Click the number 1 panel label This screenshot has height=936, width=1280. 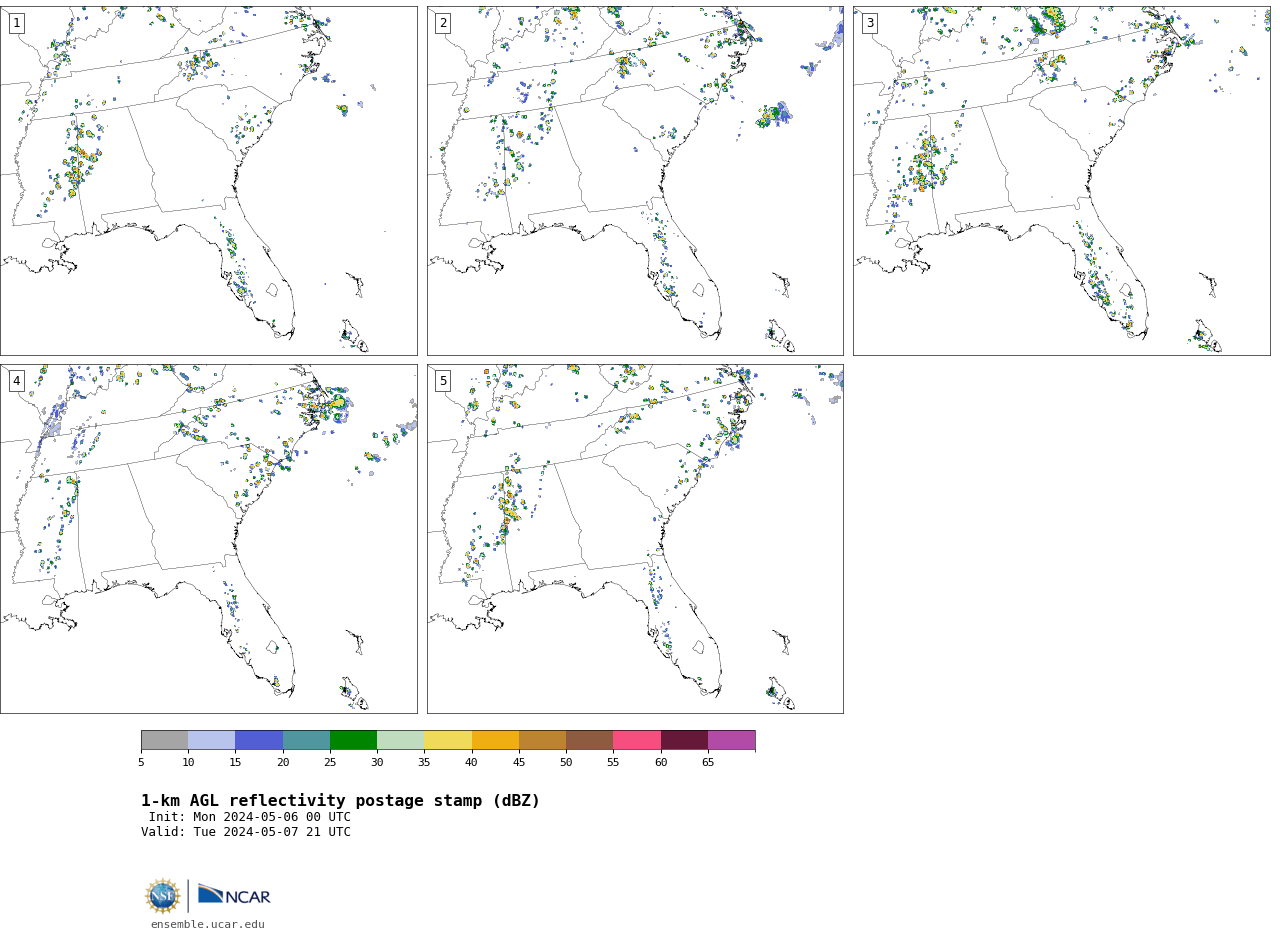(x=16, y=23)
